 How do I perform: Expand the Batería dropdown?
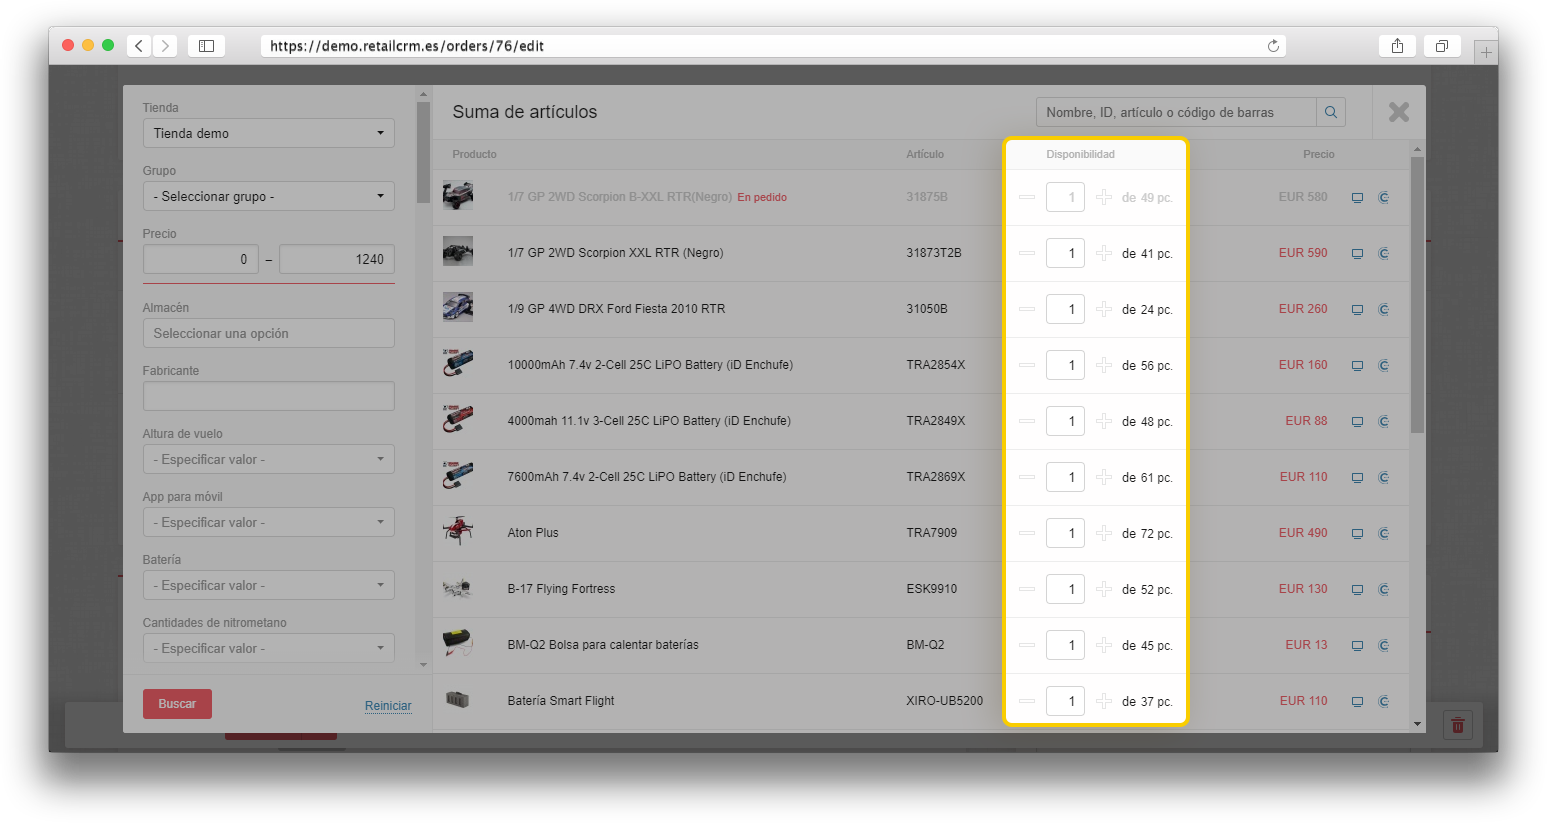pos(268,585)
